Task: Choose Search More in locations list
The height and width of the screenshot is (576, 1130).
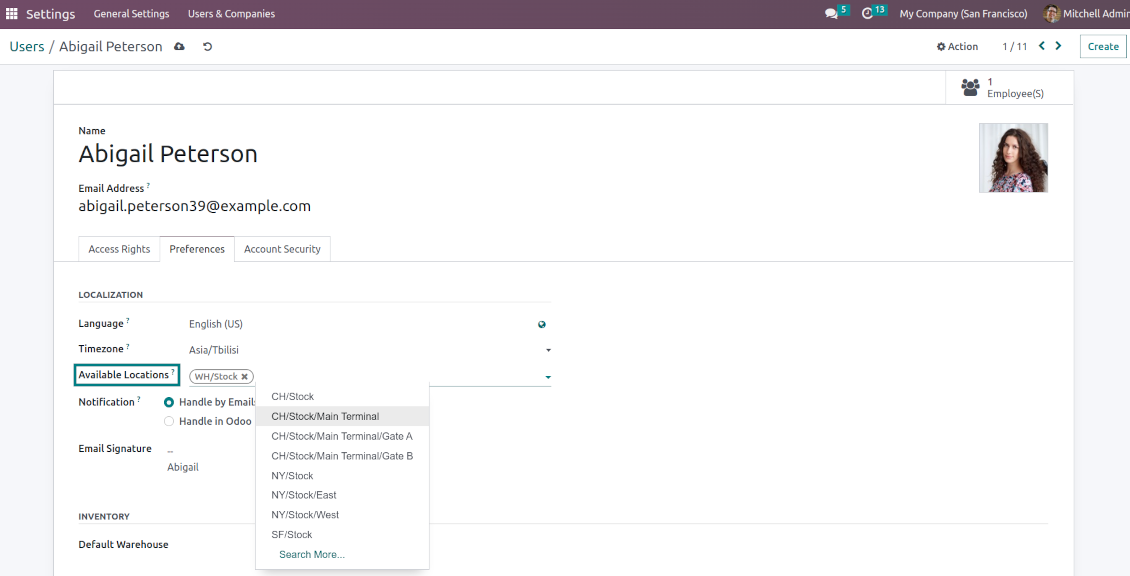Action: (312, 554)
